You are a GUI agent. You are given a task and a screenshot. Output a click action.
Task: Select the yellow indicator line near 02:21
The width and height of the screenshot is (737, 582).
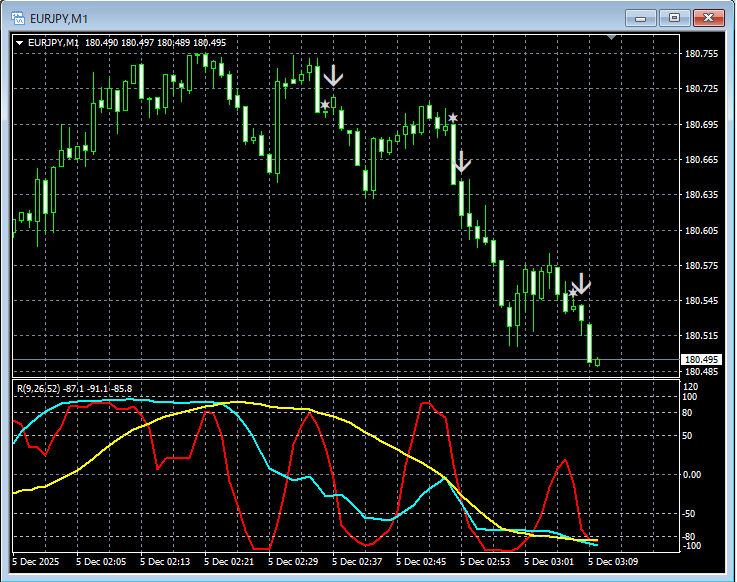pos(237,402)
